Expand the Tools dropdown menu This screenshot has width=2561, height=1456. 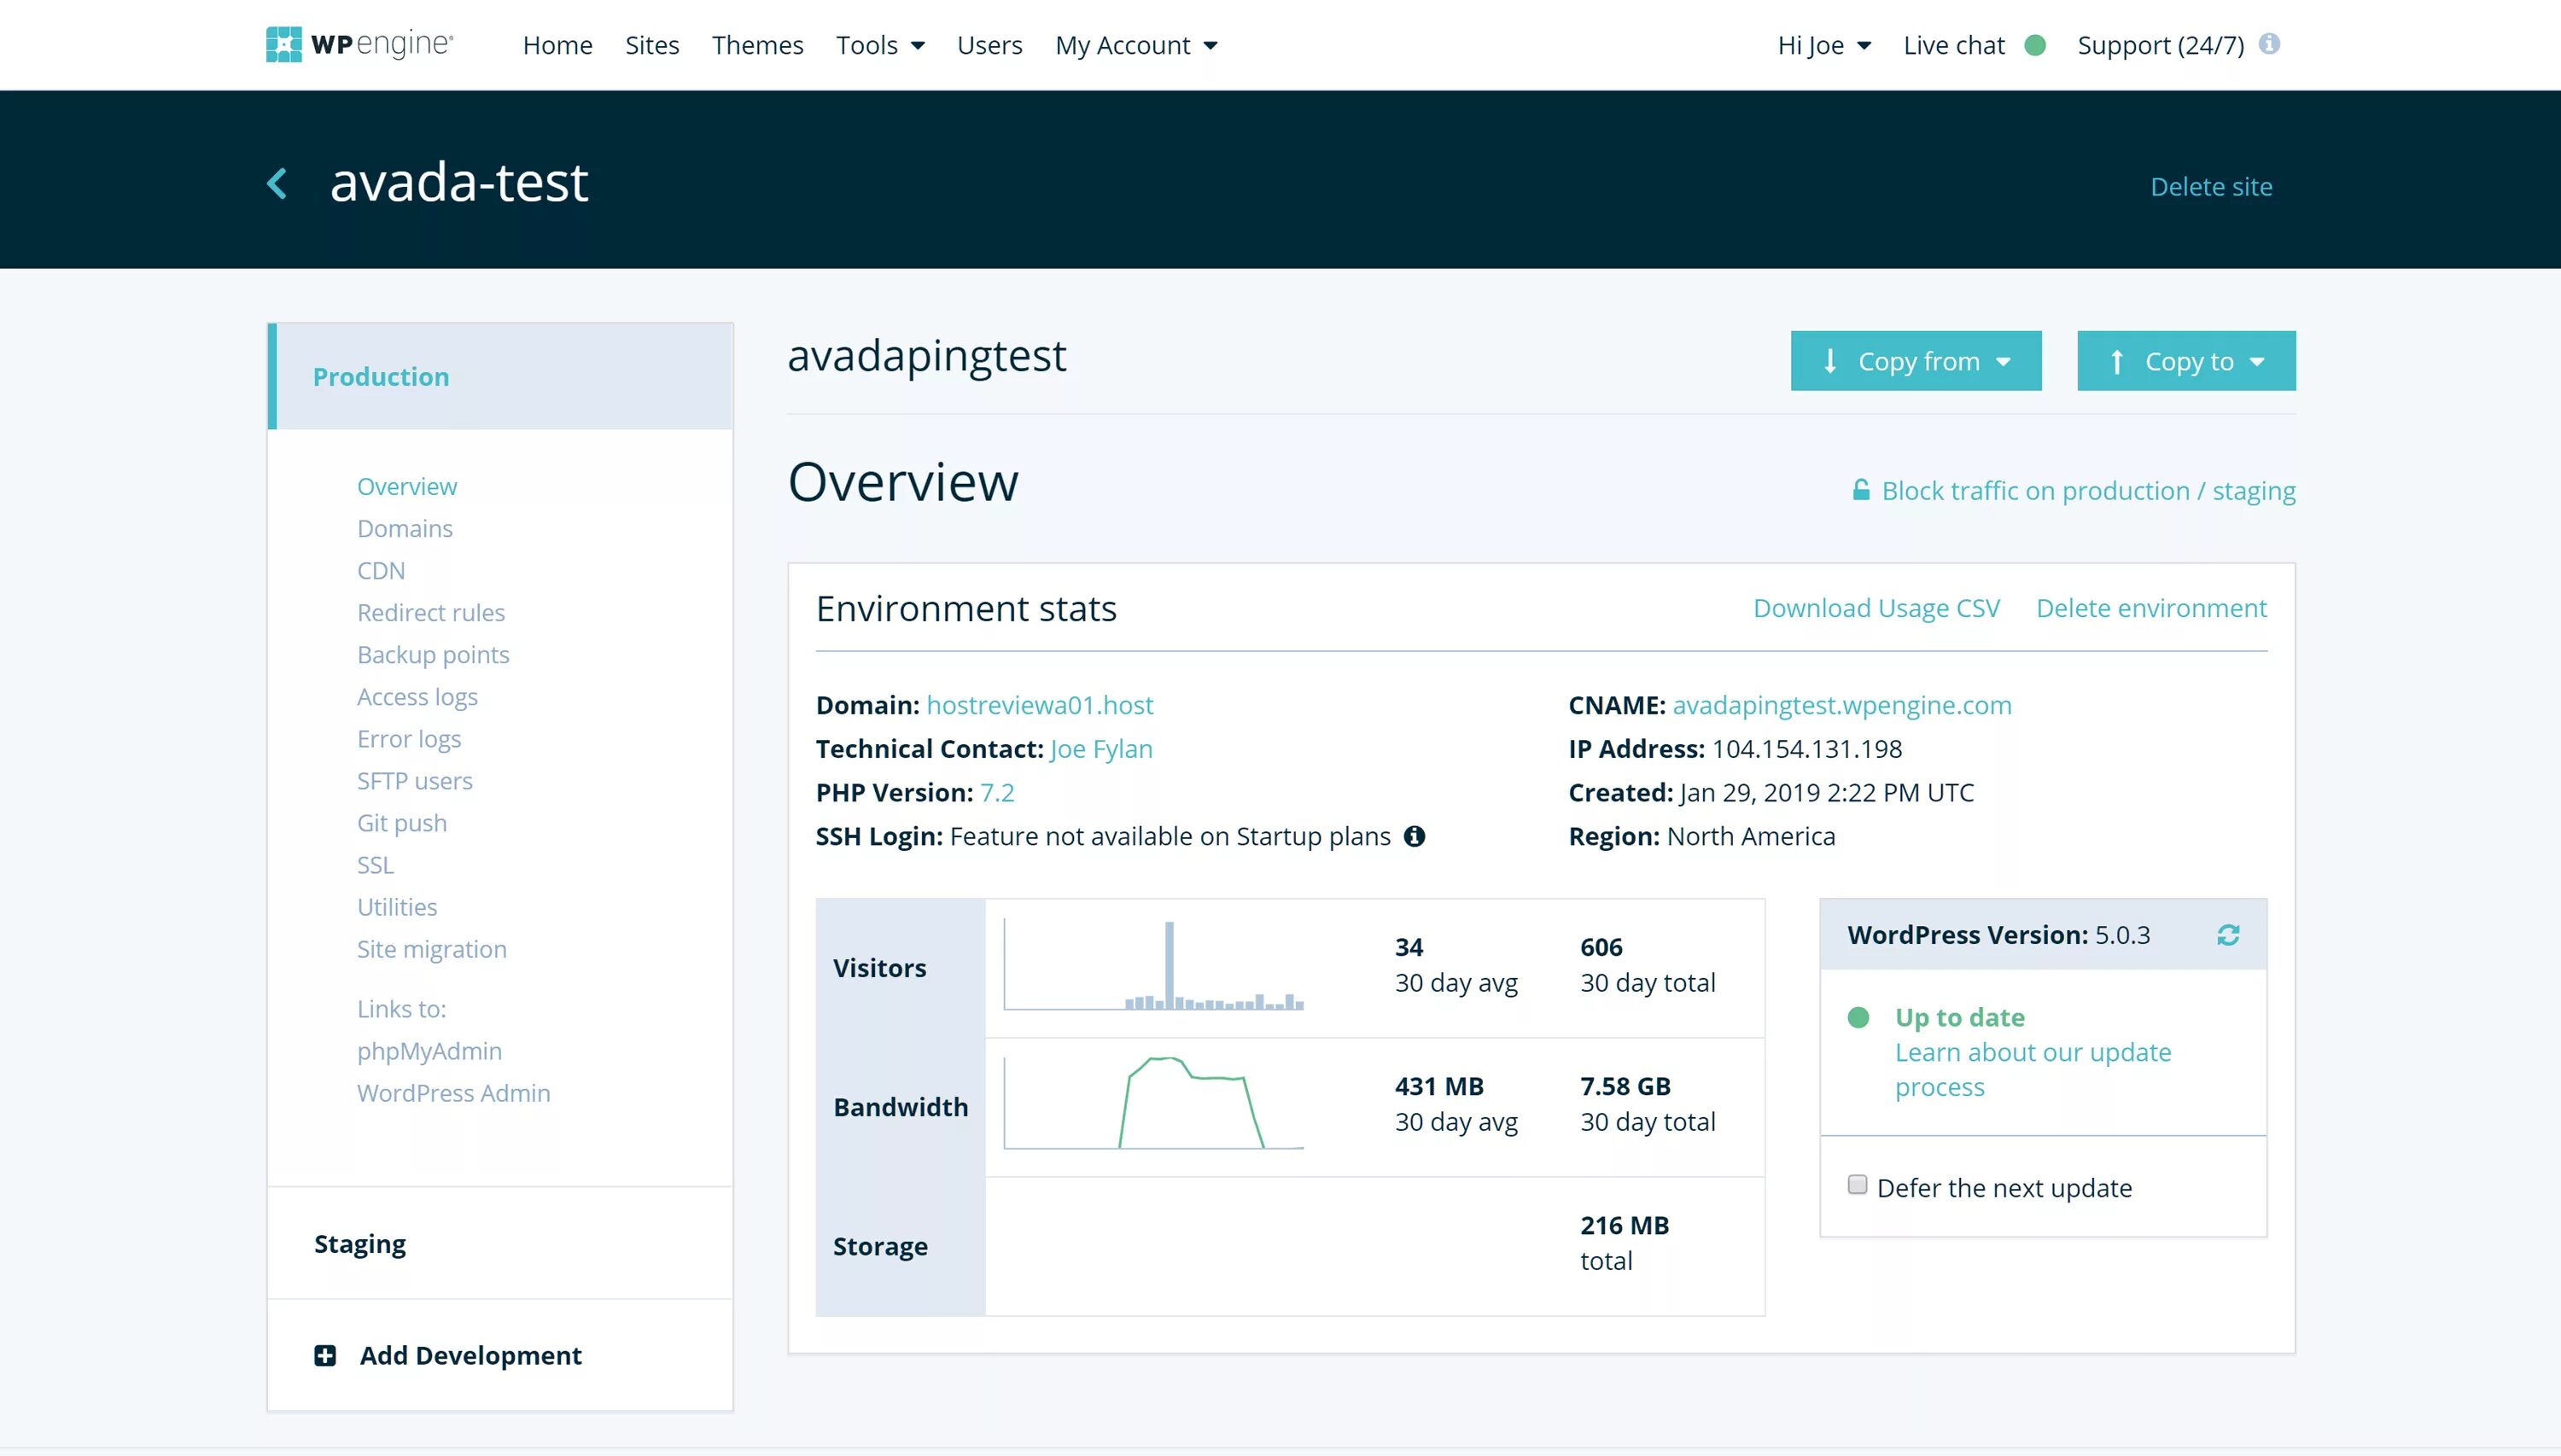point(880,45)
